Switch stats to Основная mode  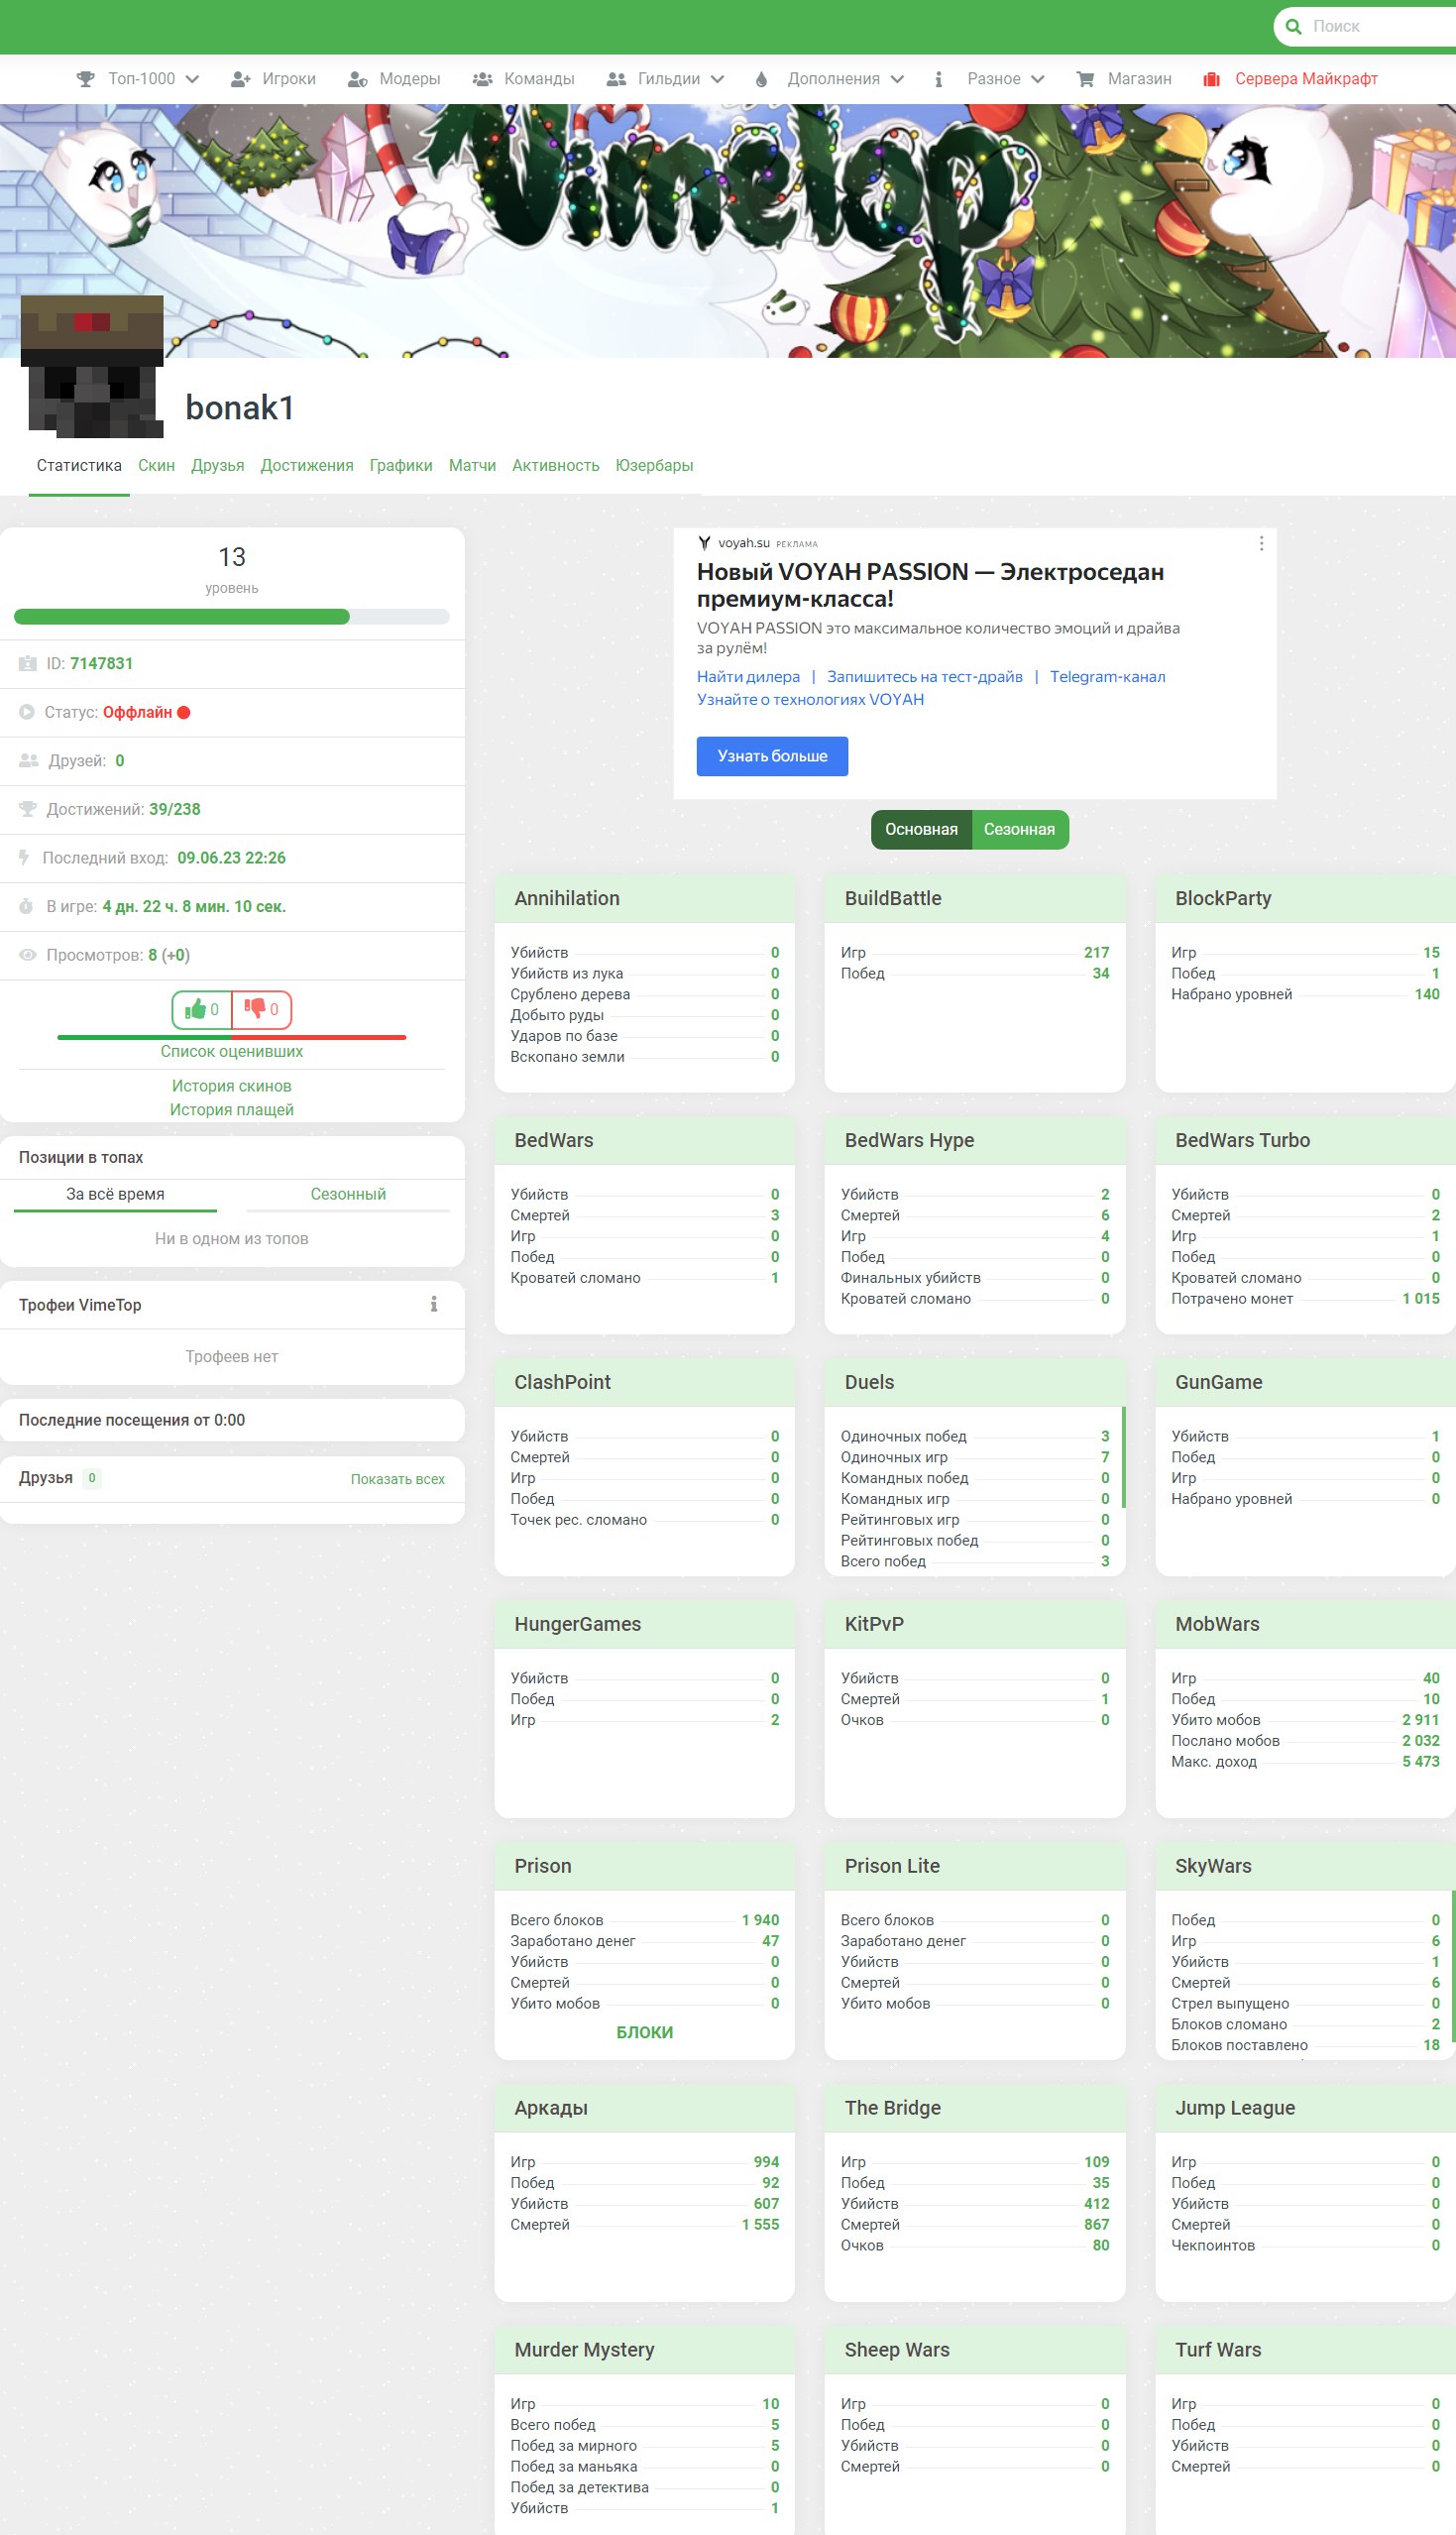921,829
